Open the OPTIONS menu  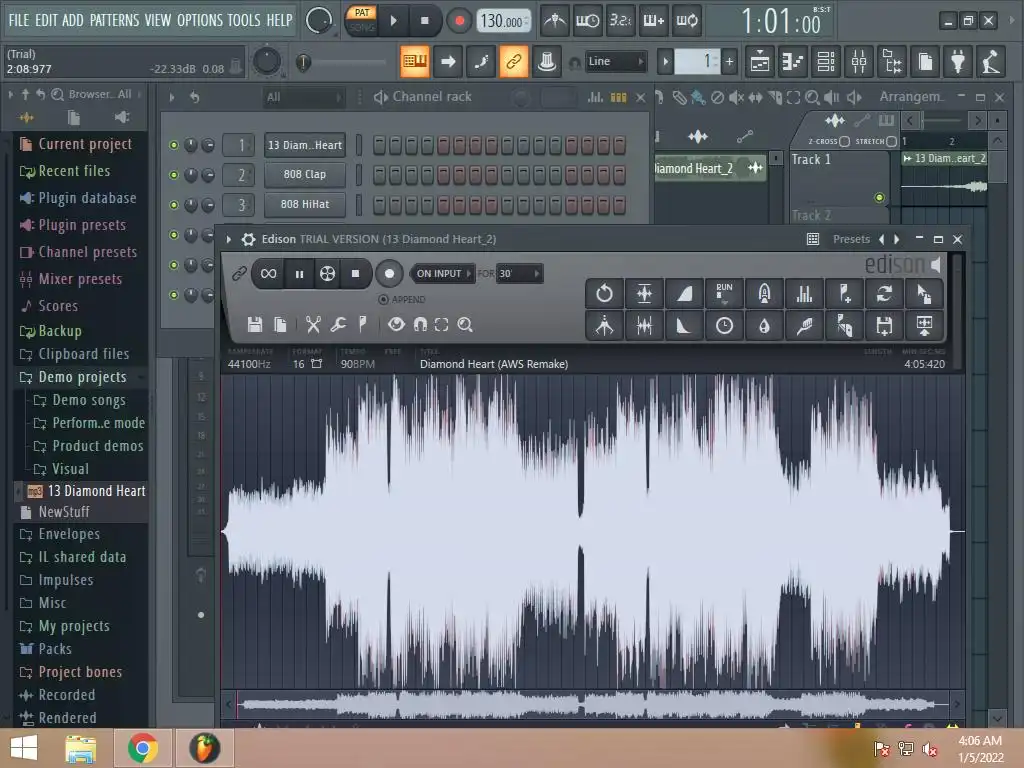200,20
